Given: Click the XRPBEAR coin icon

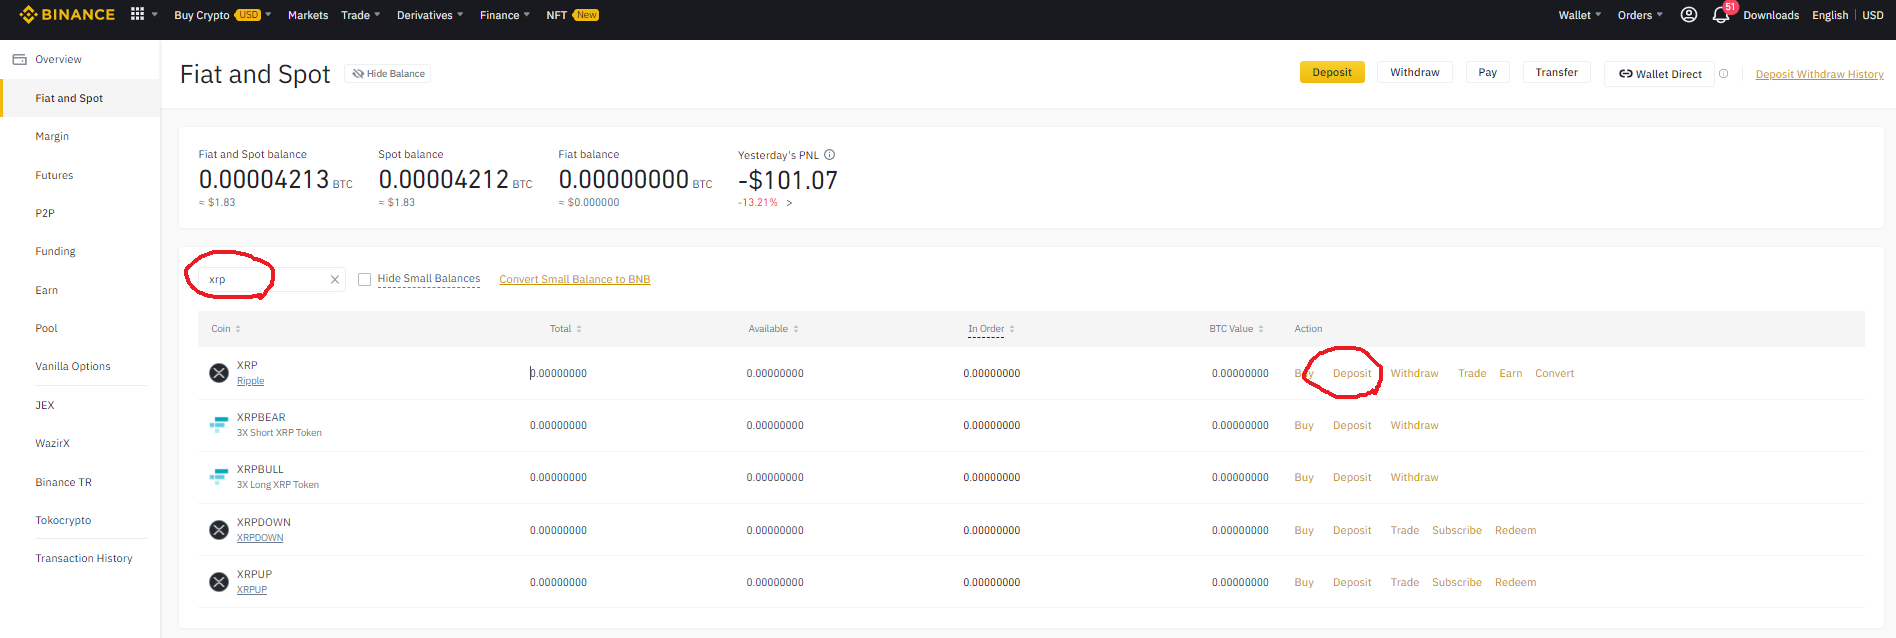Looking at the screenshot, I should pyautogui.click(x=219, y=425).
